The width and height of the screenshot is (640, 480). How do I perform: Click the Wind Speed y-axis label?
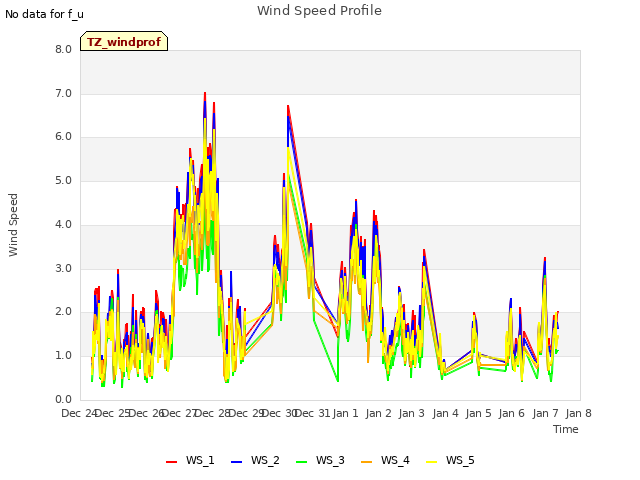pos(13,225)
